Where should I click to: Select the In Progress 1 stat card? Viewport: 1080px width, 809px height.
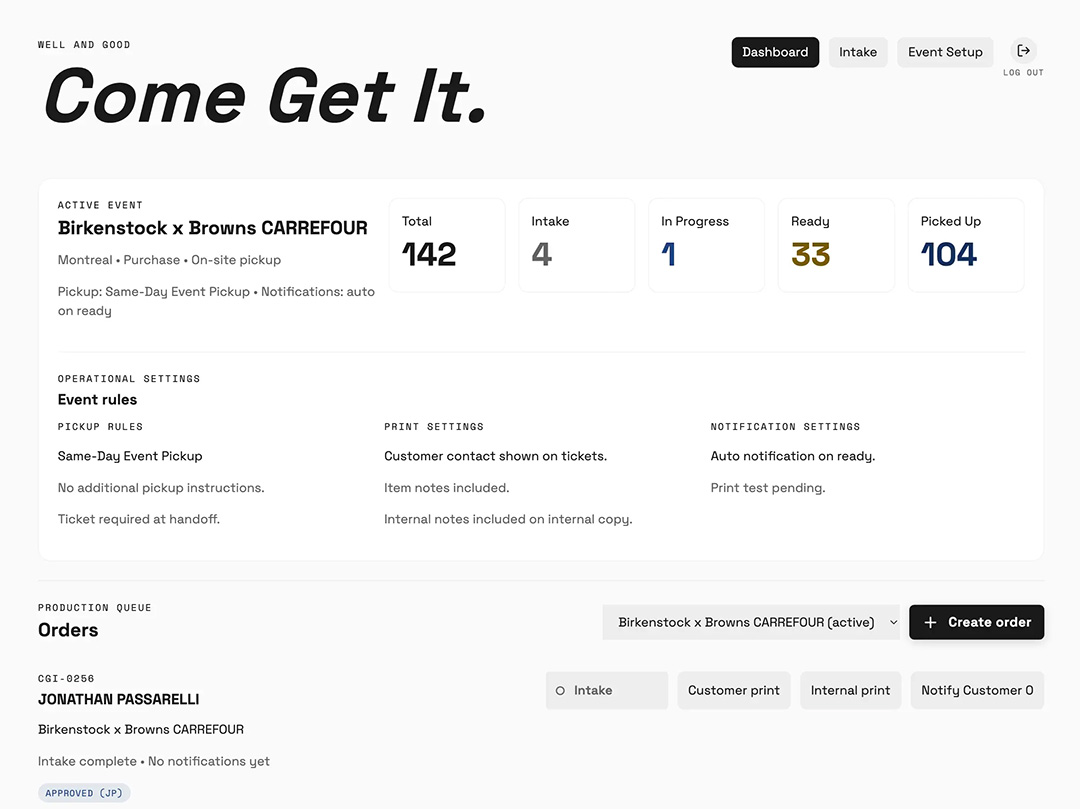tap(706, 245)
